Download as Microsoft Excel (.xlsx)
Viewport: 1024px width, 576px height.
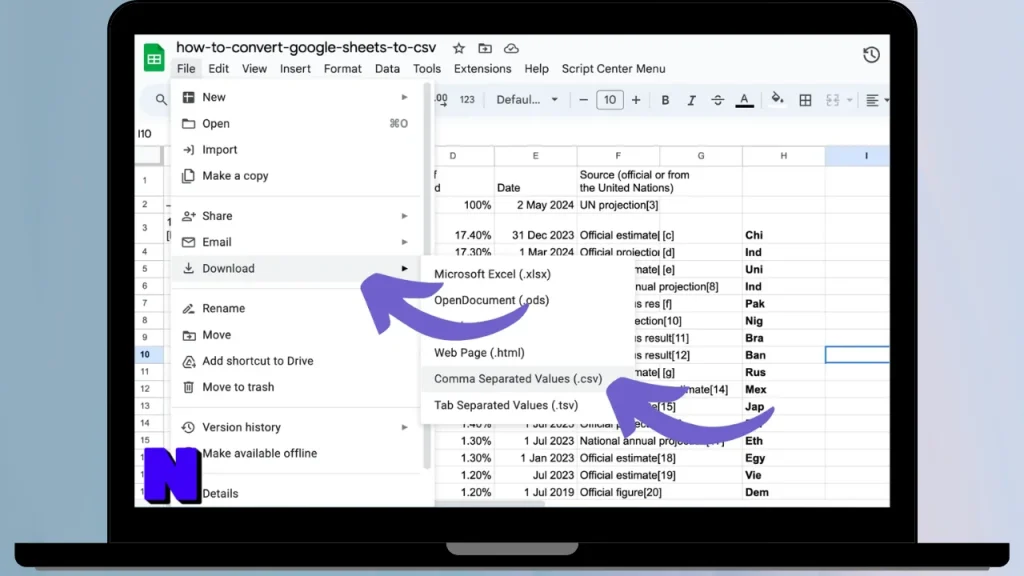[x=527, y=274]
